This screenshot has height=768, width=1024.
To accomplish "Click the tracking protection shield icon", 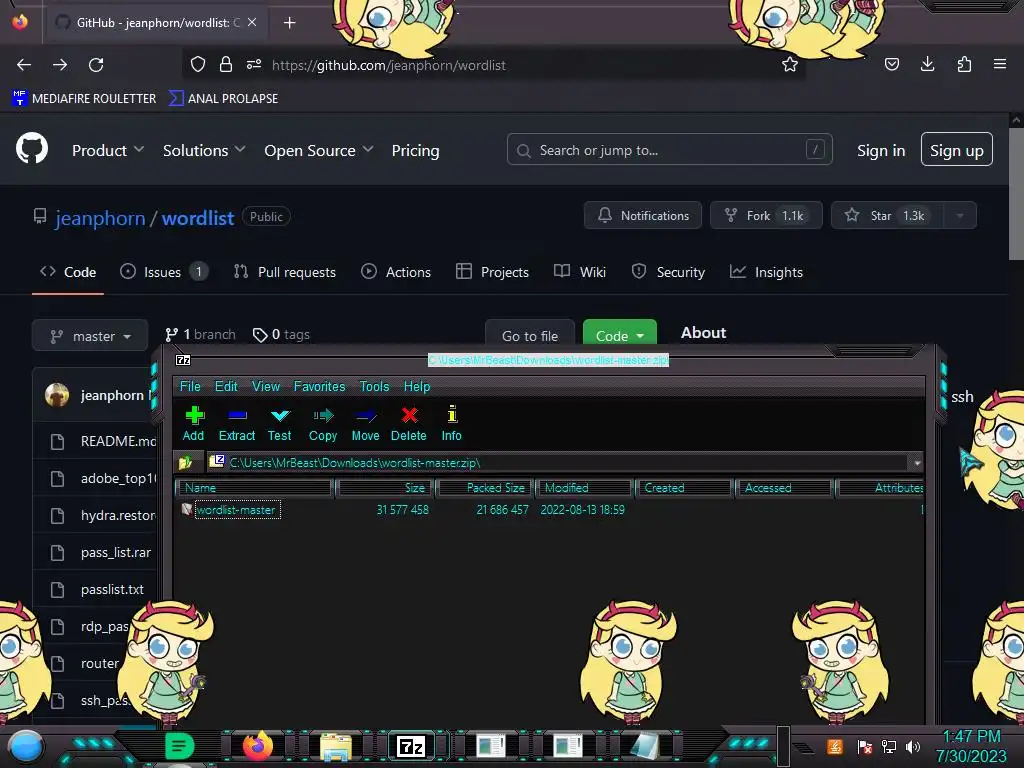I will [x=198, y=64].
